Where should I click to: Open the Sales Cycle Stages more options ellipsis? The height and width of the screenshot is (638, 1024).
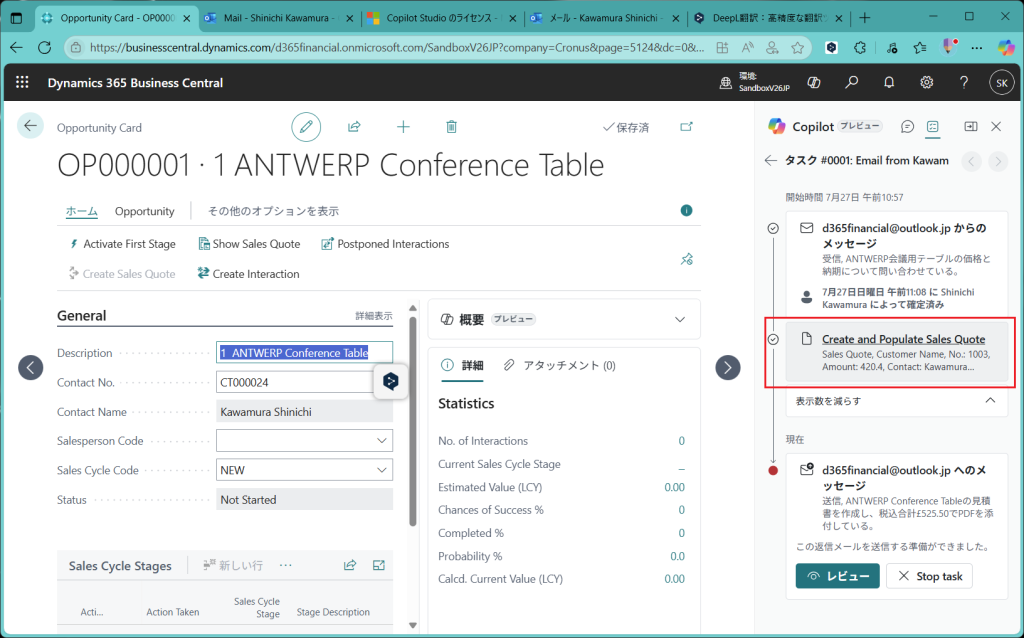285,566
